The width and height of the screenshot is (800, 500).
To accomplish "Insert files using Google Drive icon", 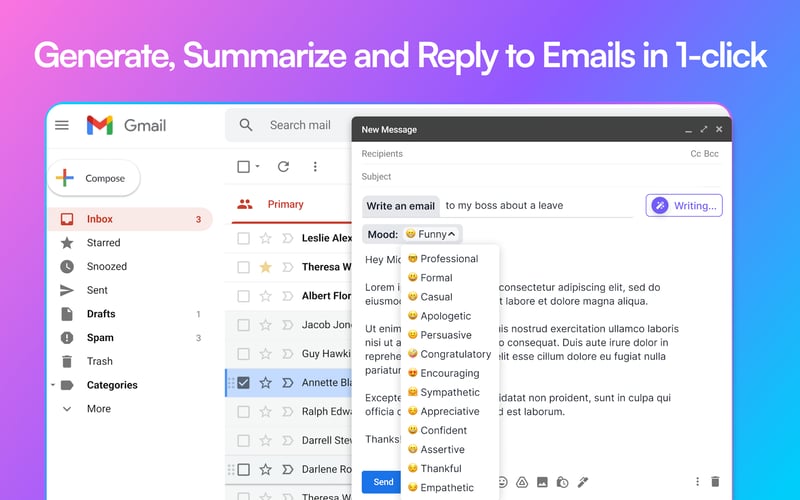I will coord(522,482).
